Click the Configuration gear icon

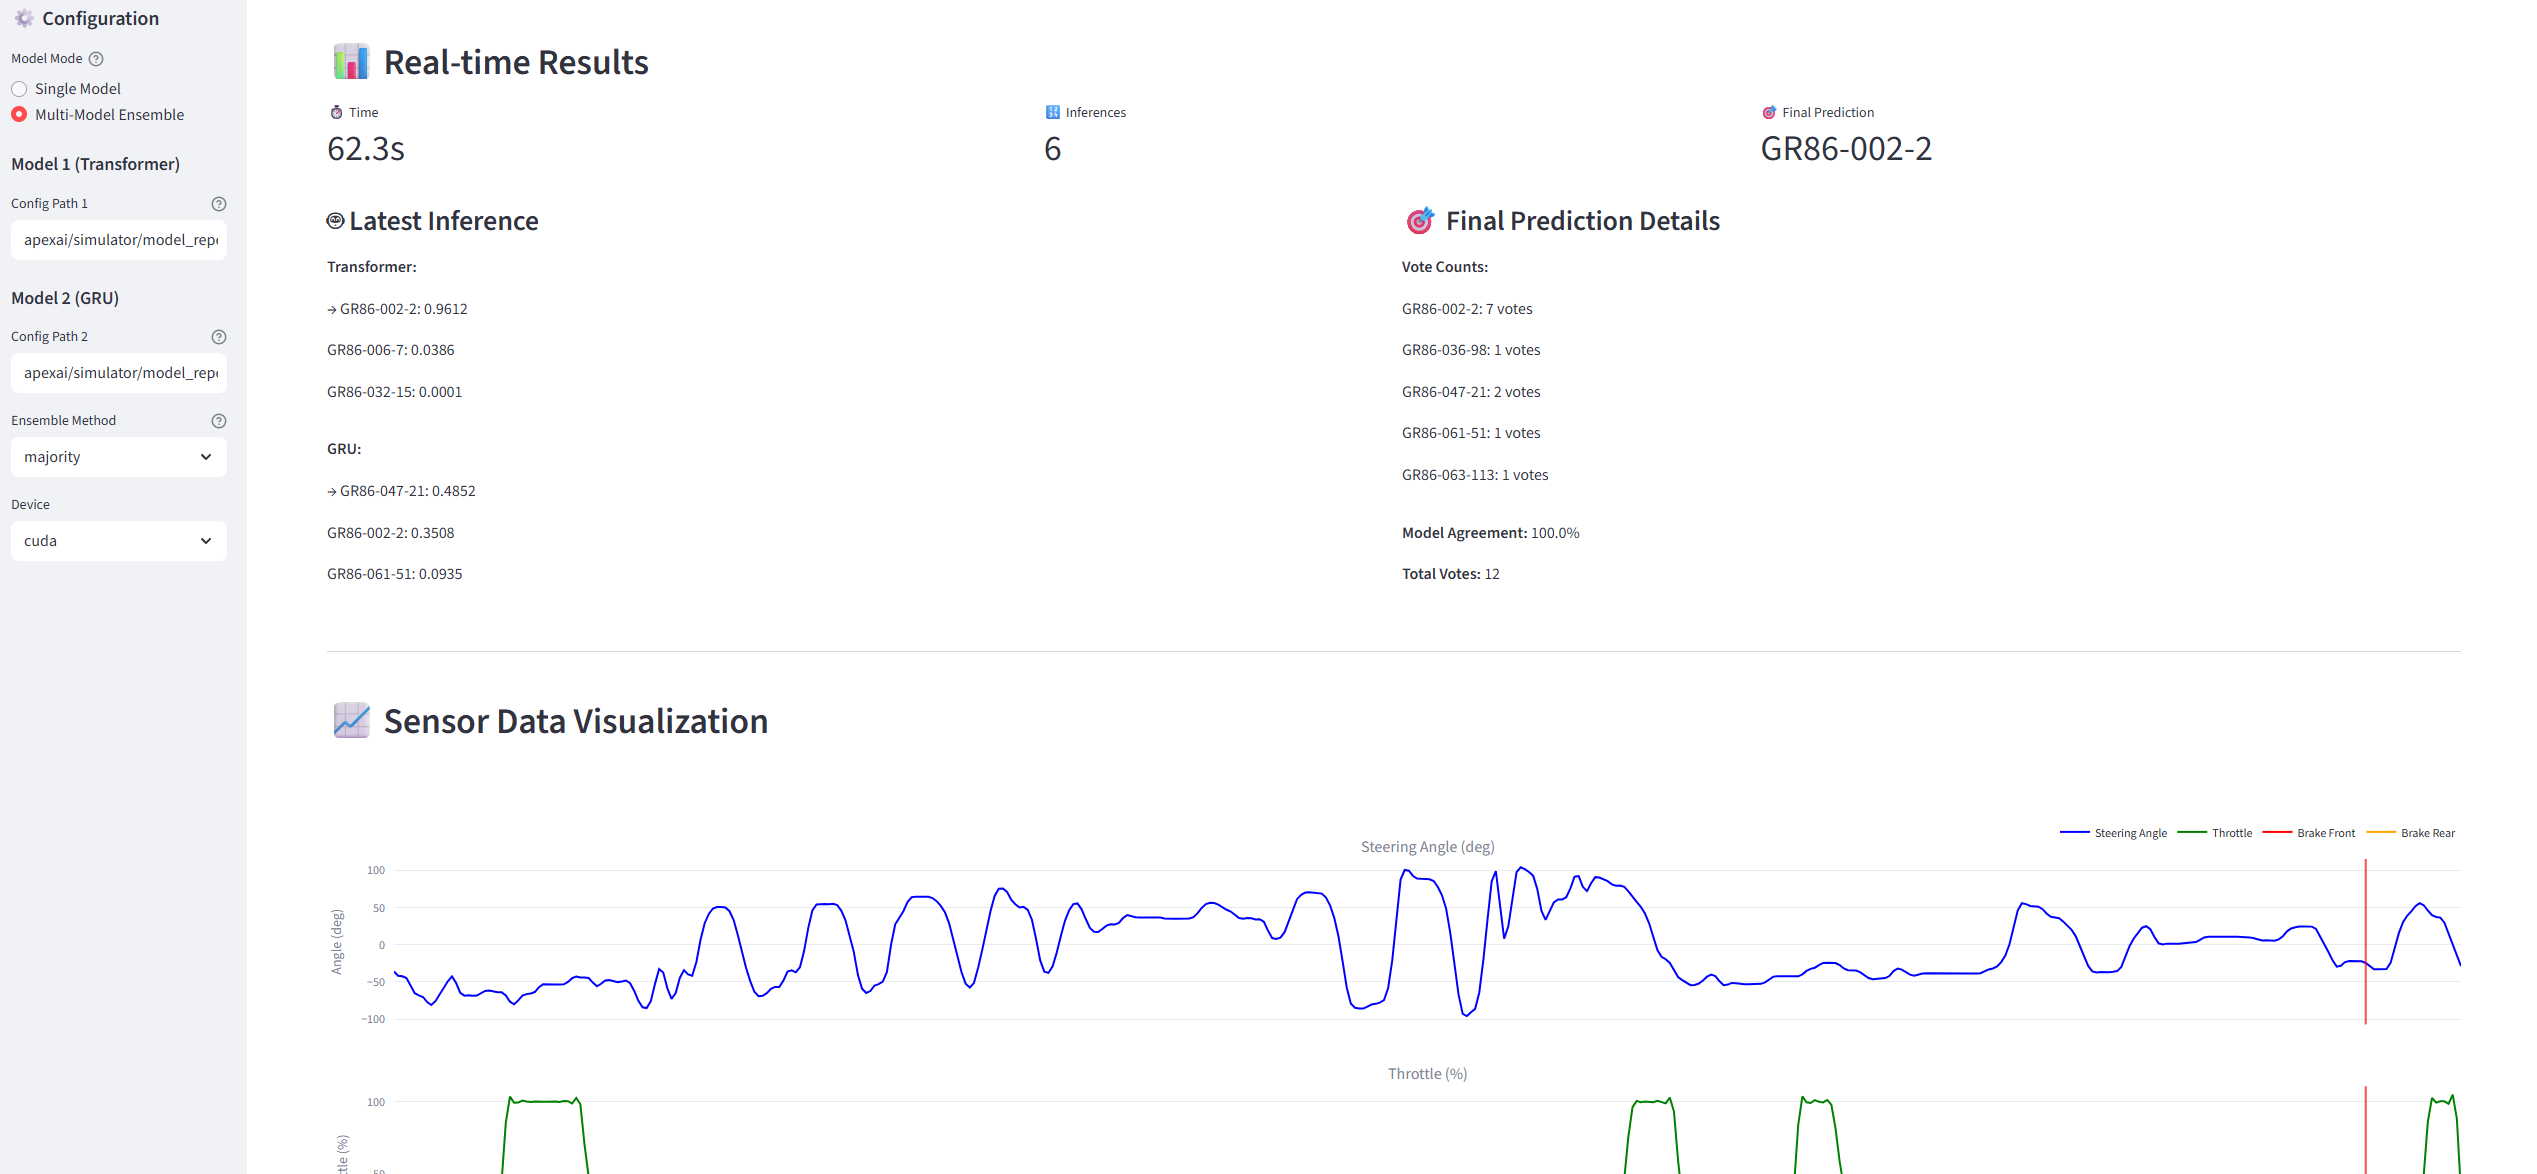point(24,18)
